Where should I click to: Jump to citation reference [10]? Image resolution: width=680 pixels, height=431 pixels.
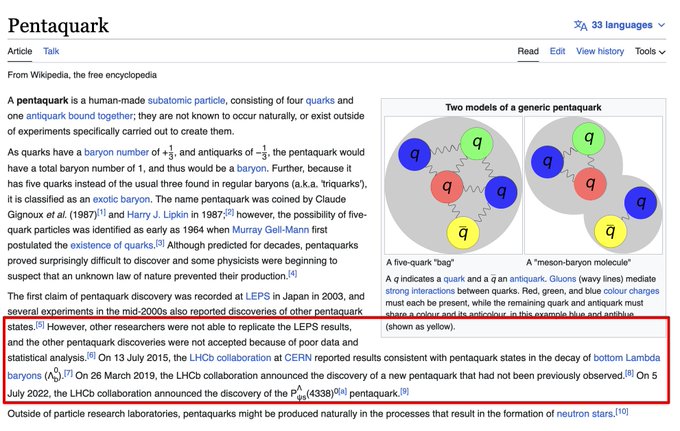pyautogui.click(x=622, y=411)
